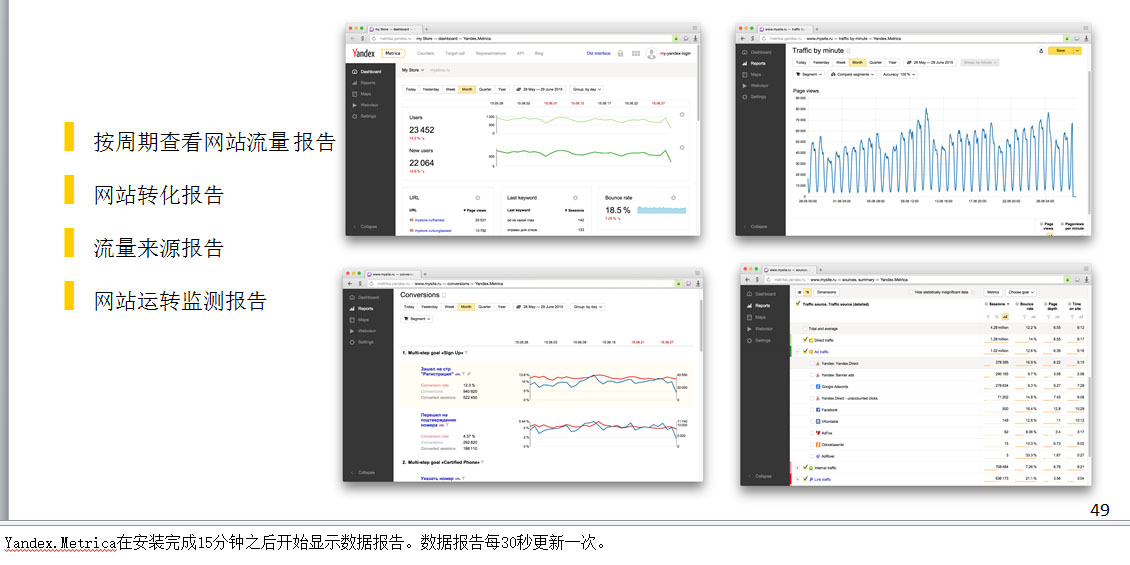The image size is (1130, 565).
Task: Check the Facebook row checkbox
Action: point(812,409)
